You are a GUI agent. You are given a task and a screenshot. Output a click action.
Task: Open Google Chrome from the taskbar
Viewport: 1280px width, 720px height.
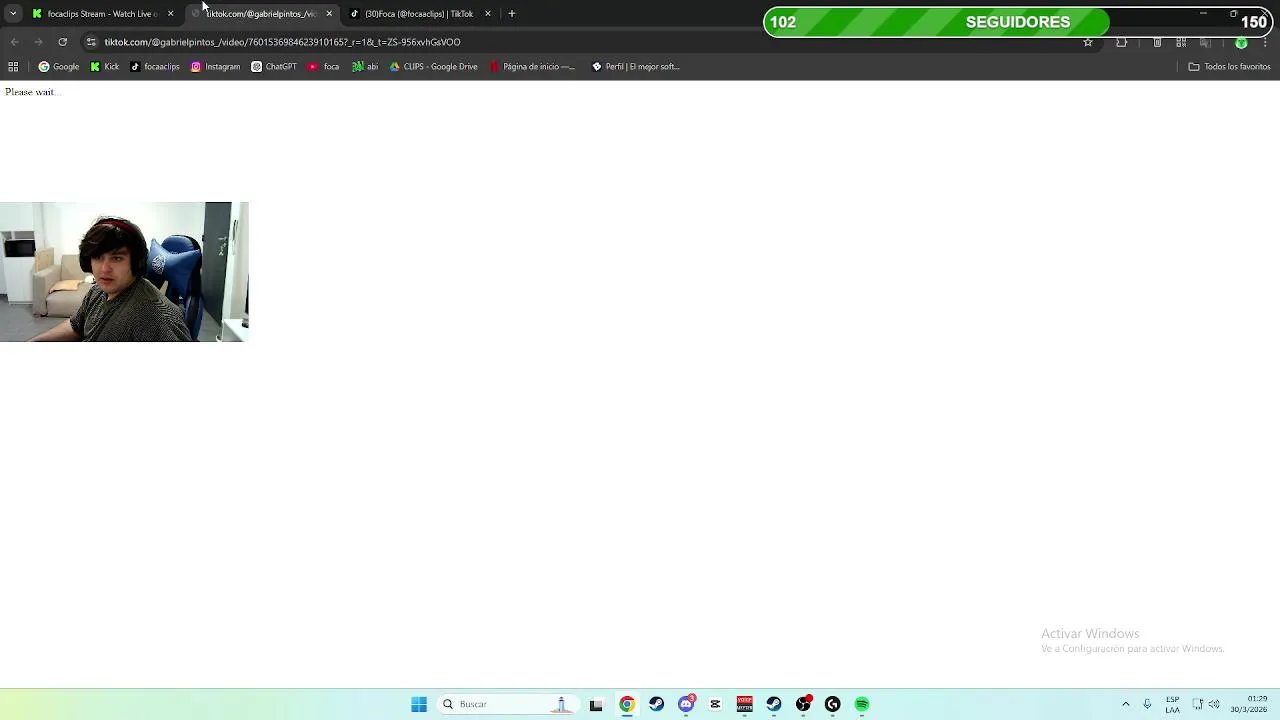(x=626, y=704)
